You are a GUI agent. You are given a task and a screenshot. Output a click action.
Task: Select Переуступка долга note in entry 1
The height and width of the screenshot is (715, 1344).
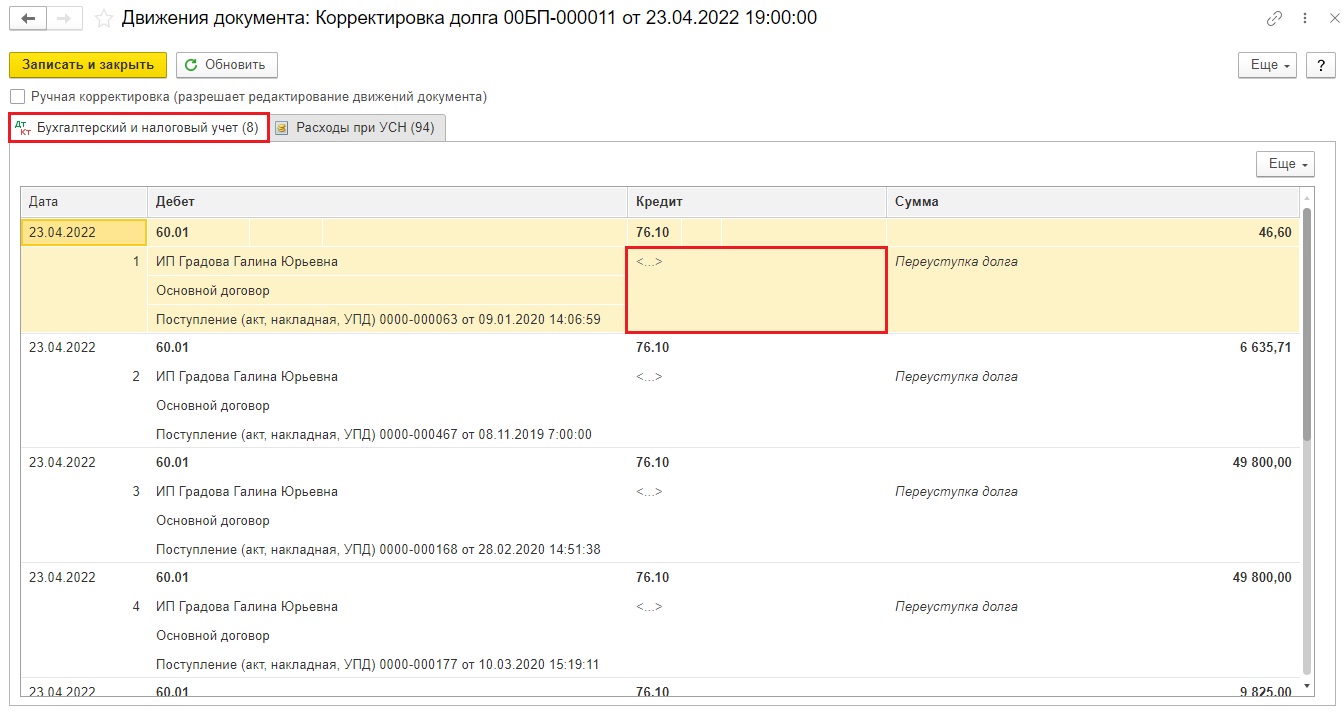point(957,262)
